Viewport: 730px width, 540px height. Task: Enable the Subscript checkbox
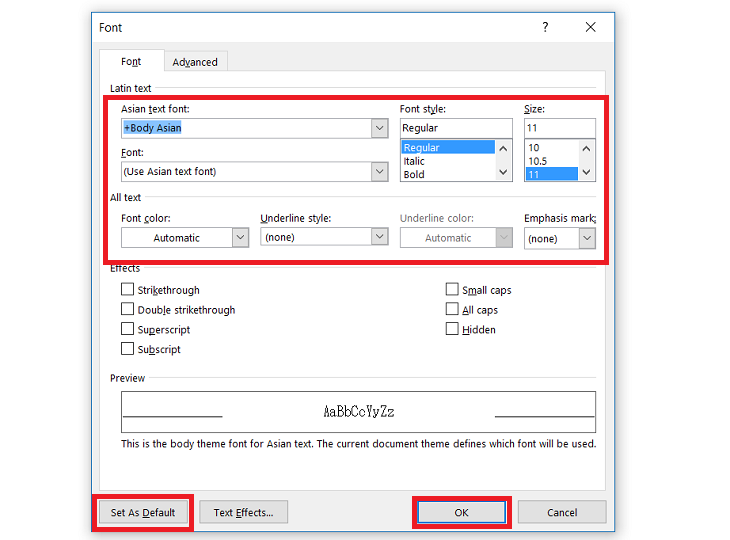point(127,349)
